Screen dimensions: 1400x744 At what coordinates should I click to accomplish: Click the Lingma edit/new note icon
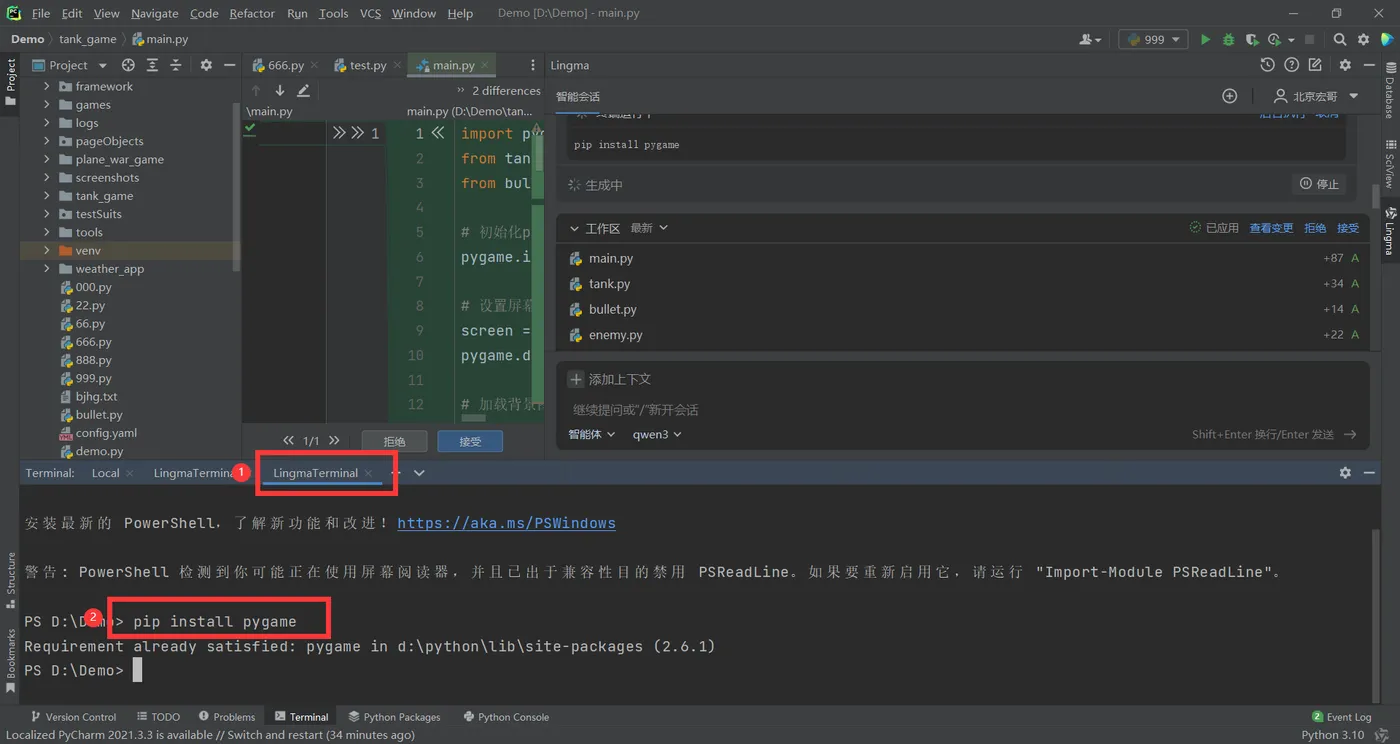click(x=1315, y=65)
